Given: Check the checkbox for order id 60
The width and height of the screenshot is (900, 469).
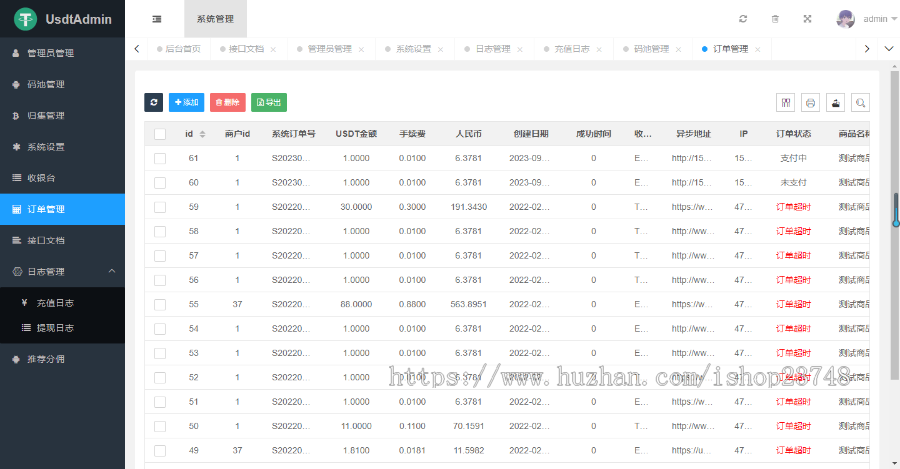Looking at the screenshot, I should click(160, 183).
